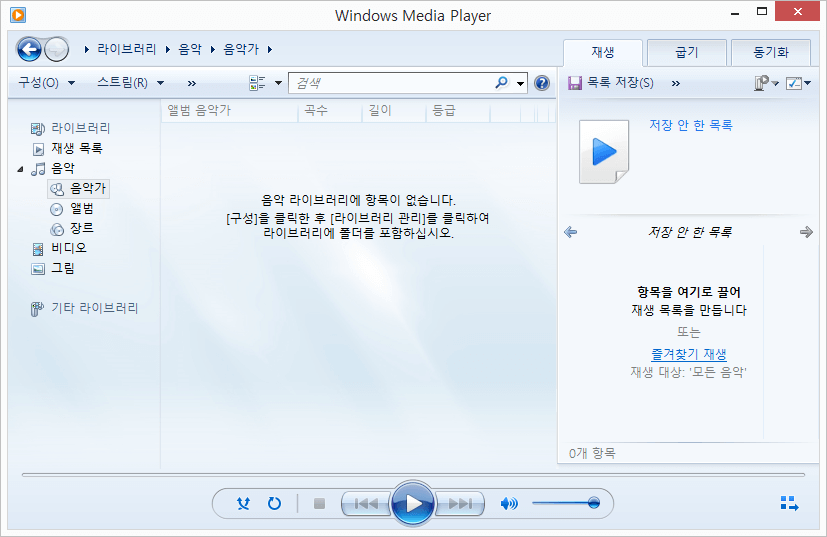Sort by 앨범 음악가 column header
This screenshot has height=537, width=827.
click(229, 111)
